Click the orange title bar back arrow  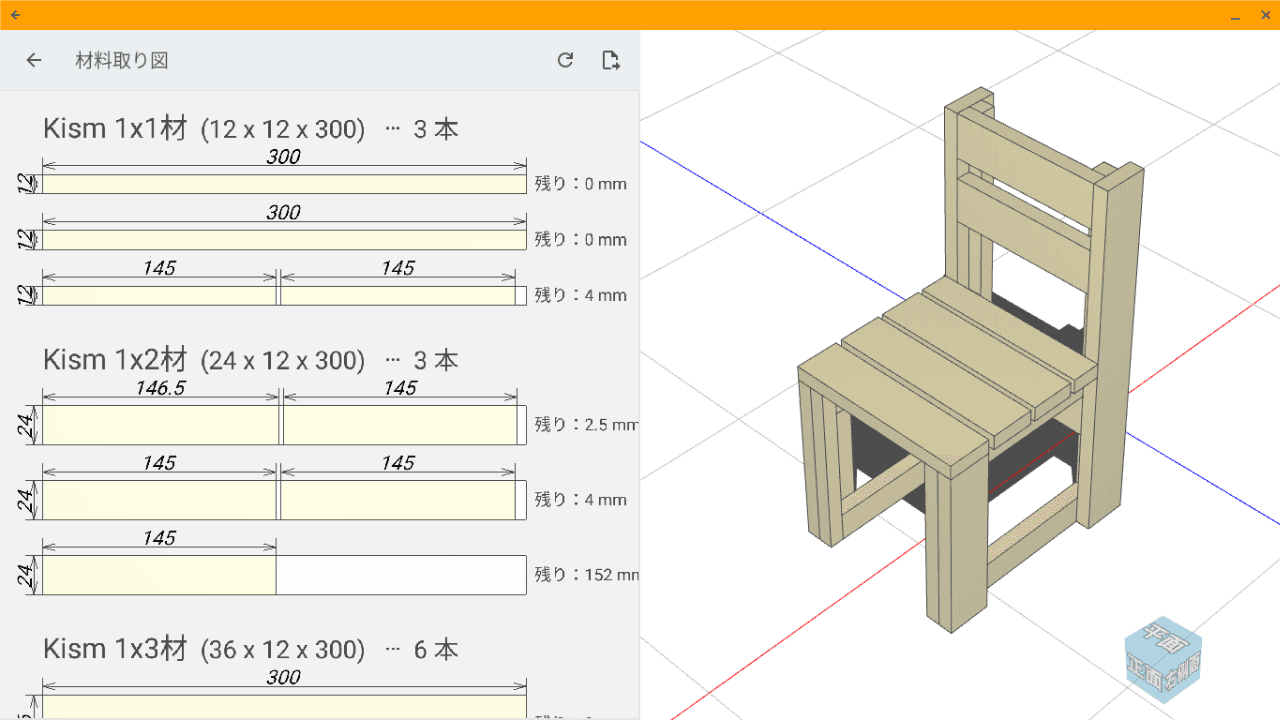point(15,15)
